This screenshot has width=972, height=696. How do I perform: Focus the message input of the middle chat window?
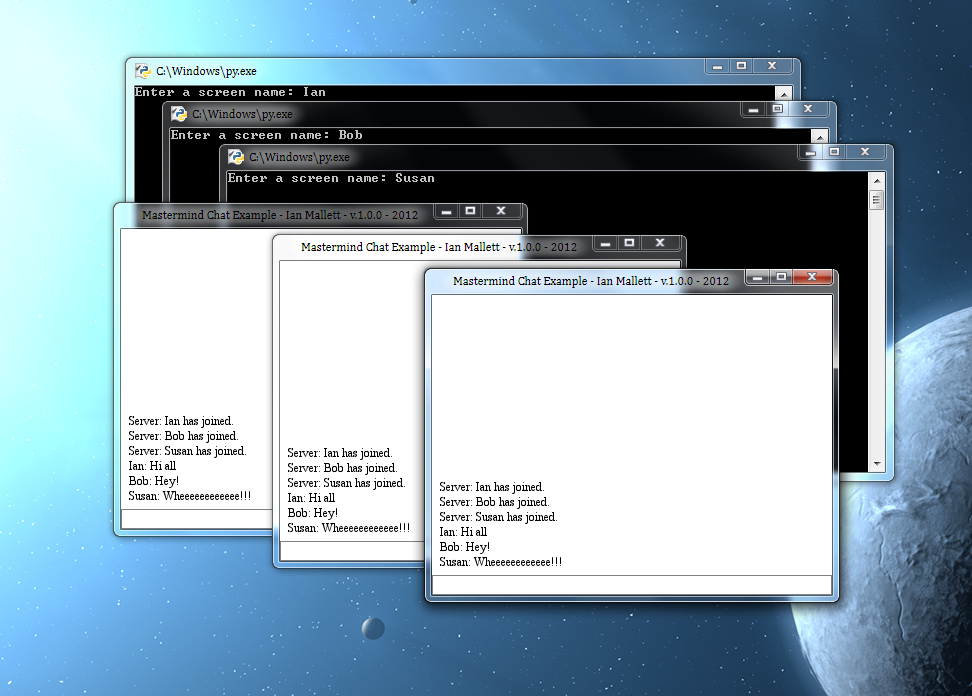[350, 551]
